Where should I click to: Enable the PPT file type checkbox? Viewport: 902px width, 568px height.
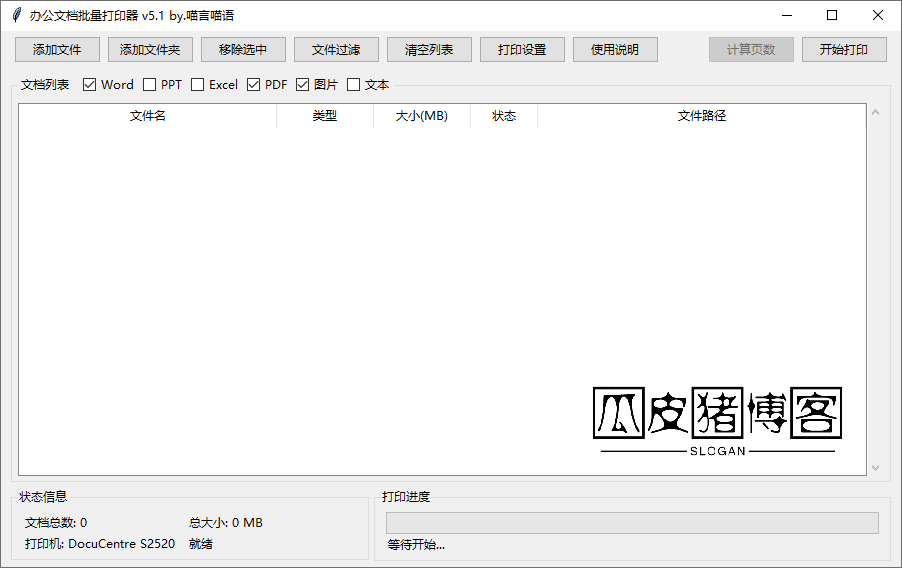click(150, 85)
